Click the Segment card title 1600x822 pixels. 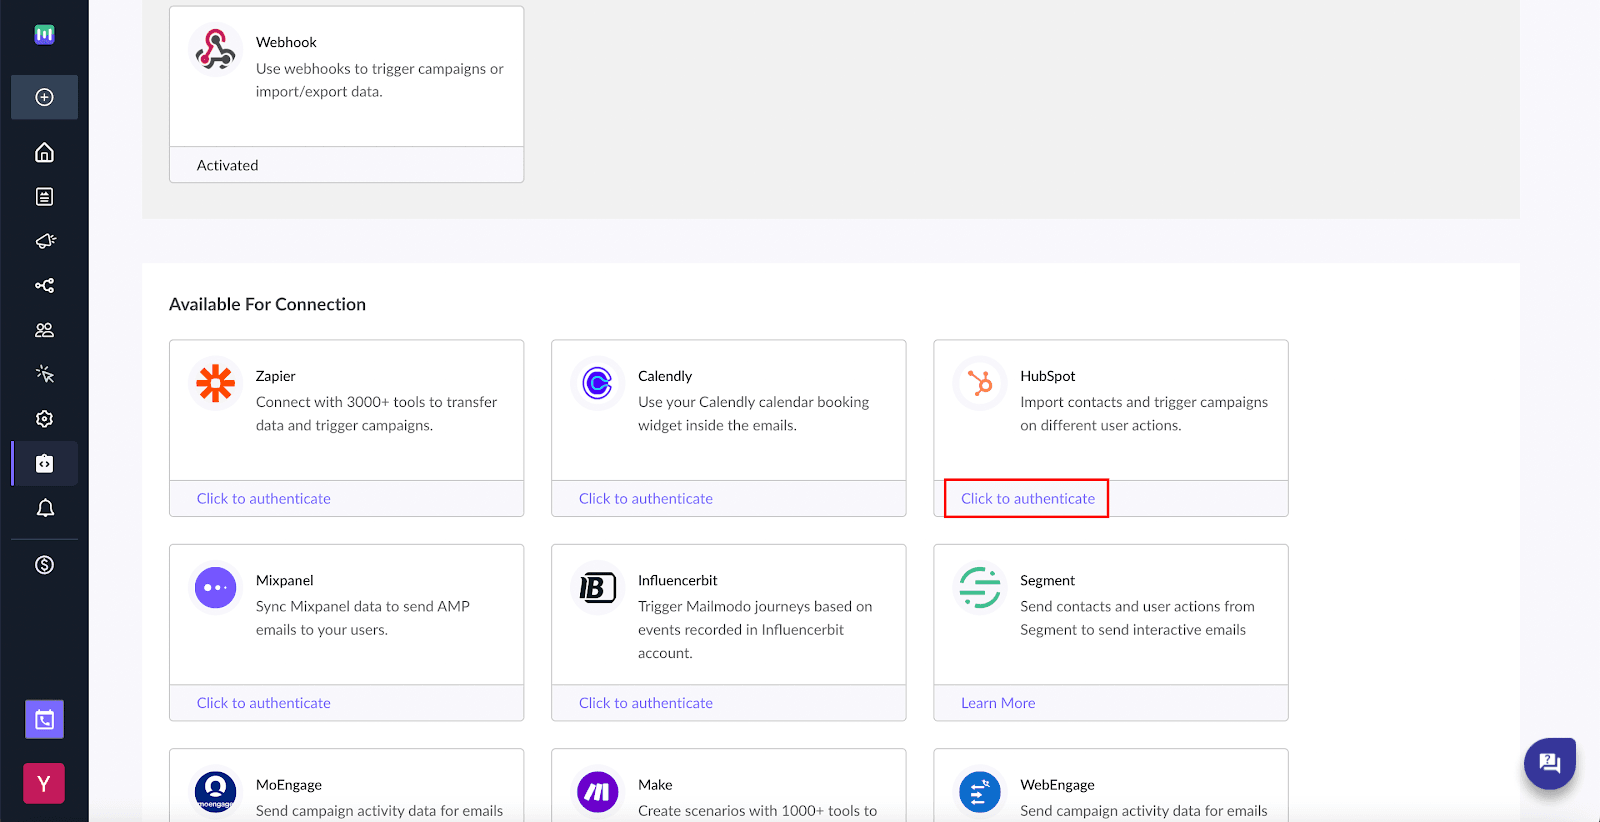(1047, 580)
